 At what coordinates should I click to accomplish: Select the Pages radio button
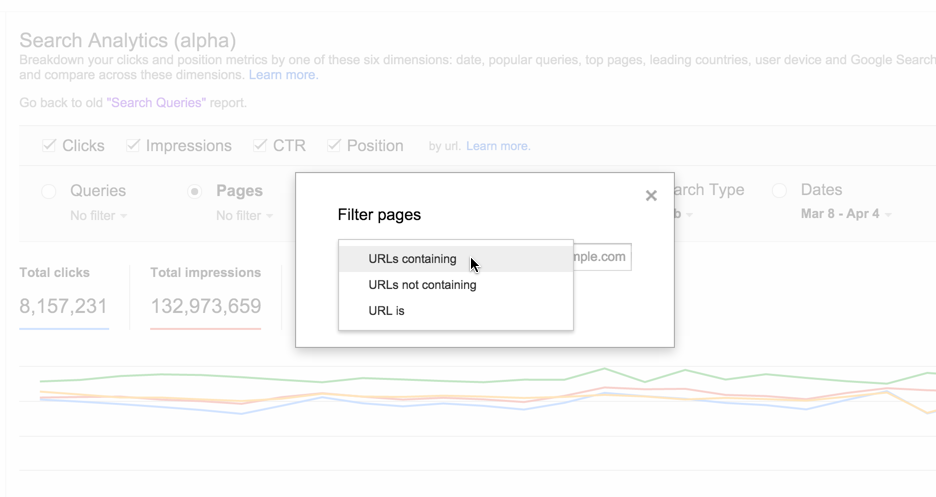click(196, 191)
